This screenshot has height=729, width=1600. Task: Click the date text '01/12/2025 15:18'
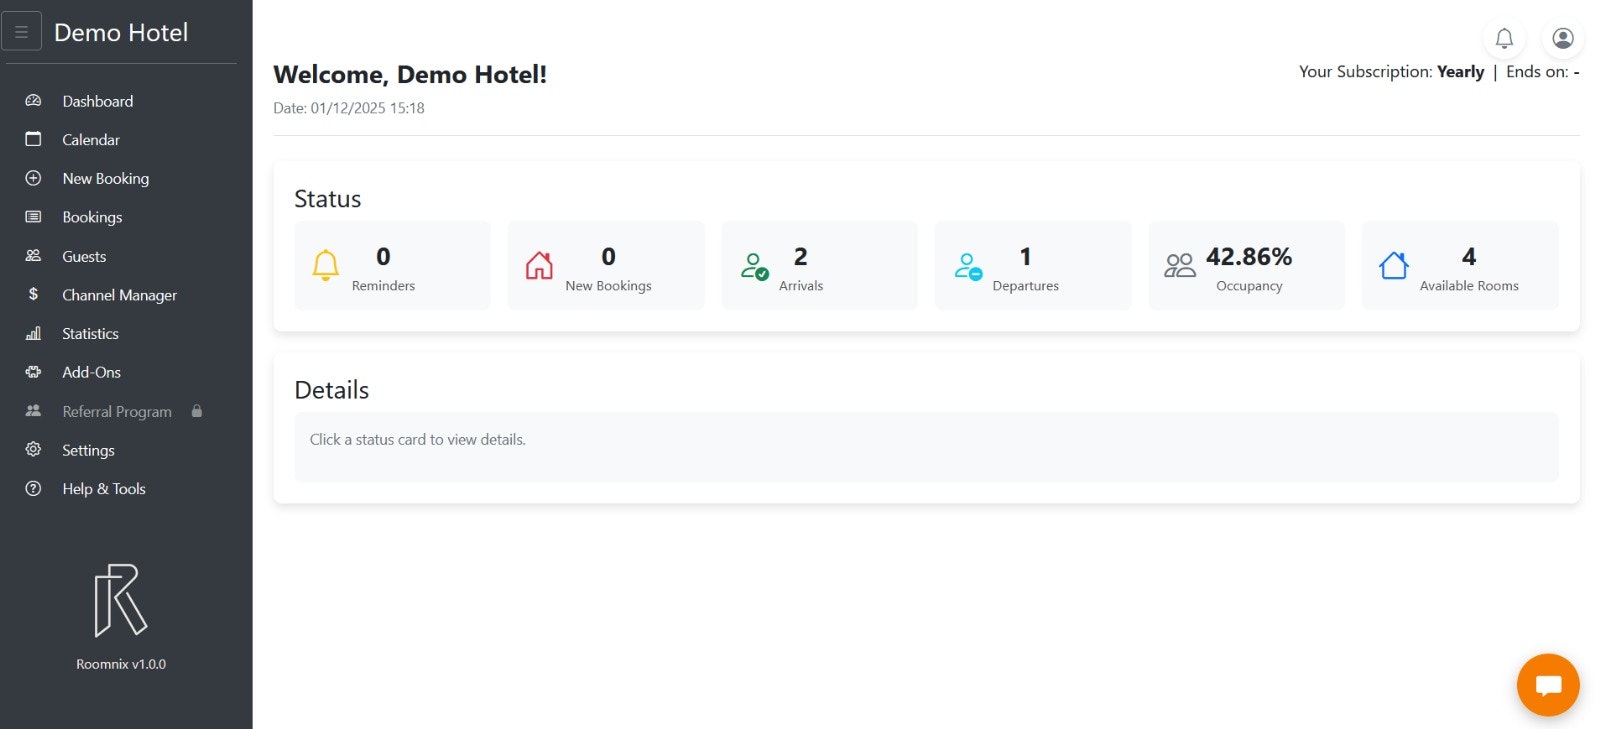(368, 108)
